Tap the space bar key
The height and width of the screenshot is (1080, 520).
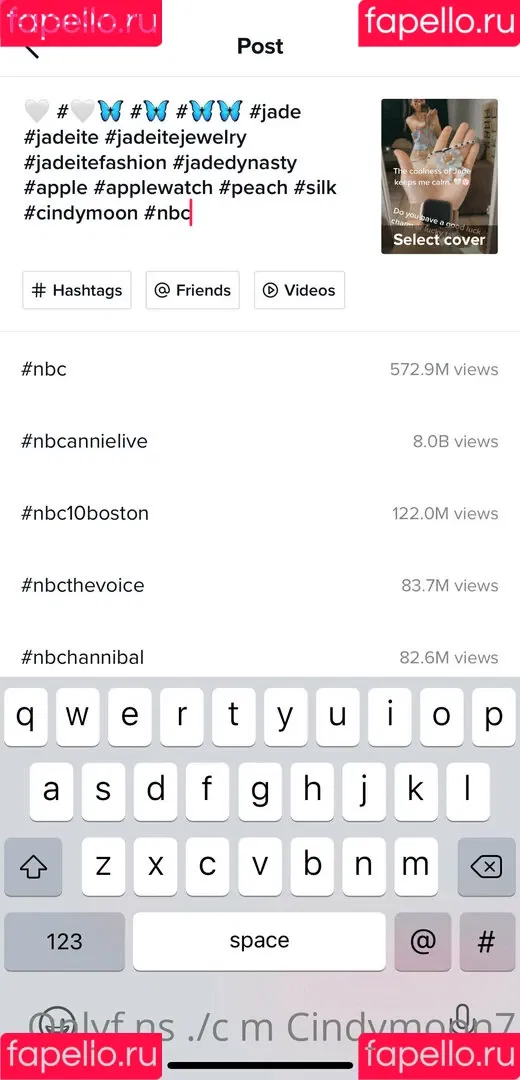(x=259, y=941)
